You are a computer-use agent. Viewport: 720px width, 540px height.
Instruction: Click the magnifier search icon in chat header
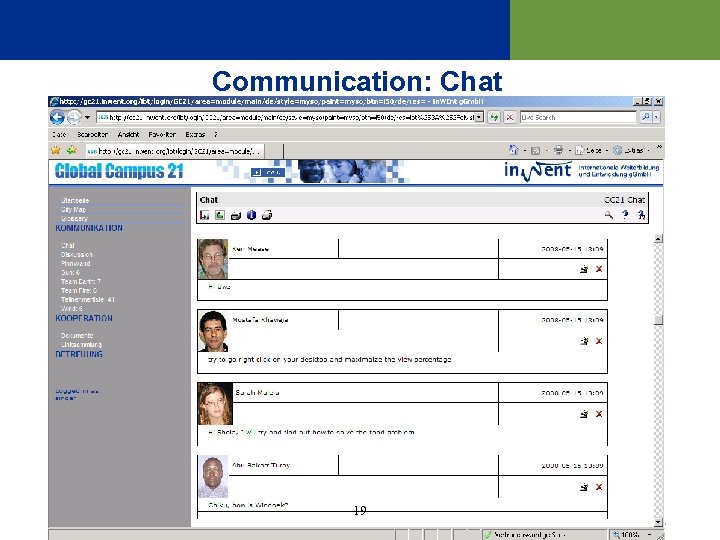pyautogui.click(x=609, y=214)
